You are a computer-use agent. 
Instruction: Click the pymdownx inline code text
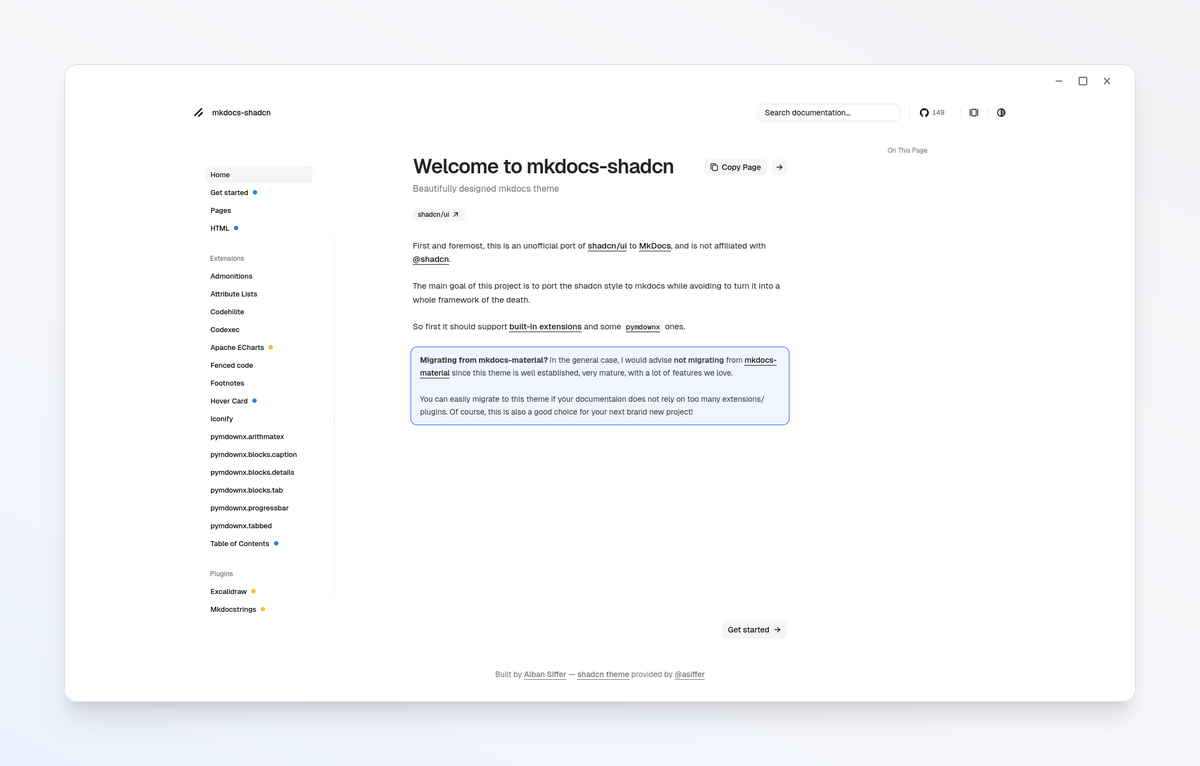(x=643, y=327)
